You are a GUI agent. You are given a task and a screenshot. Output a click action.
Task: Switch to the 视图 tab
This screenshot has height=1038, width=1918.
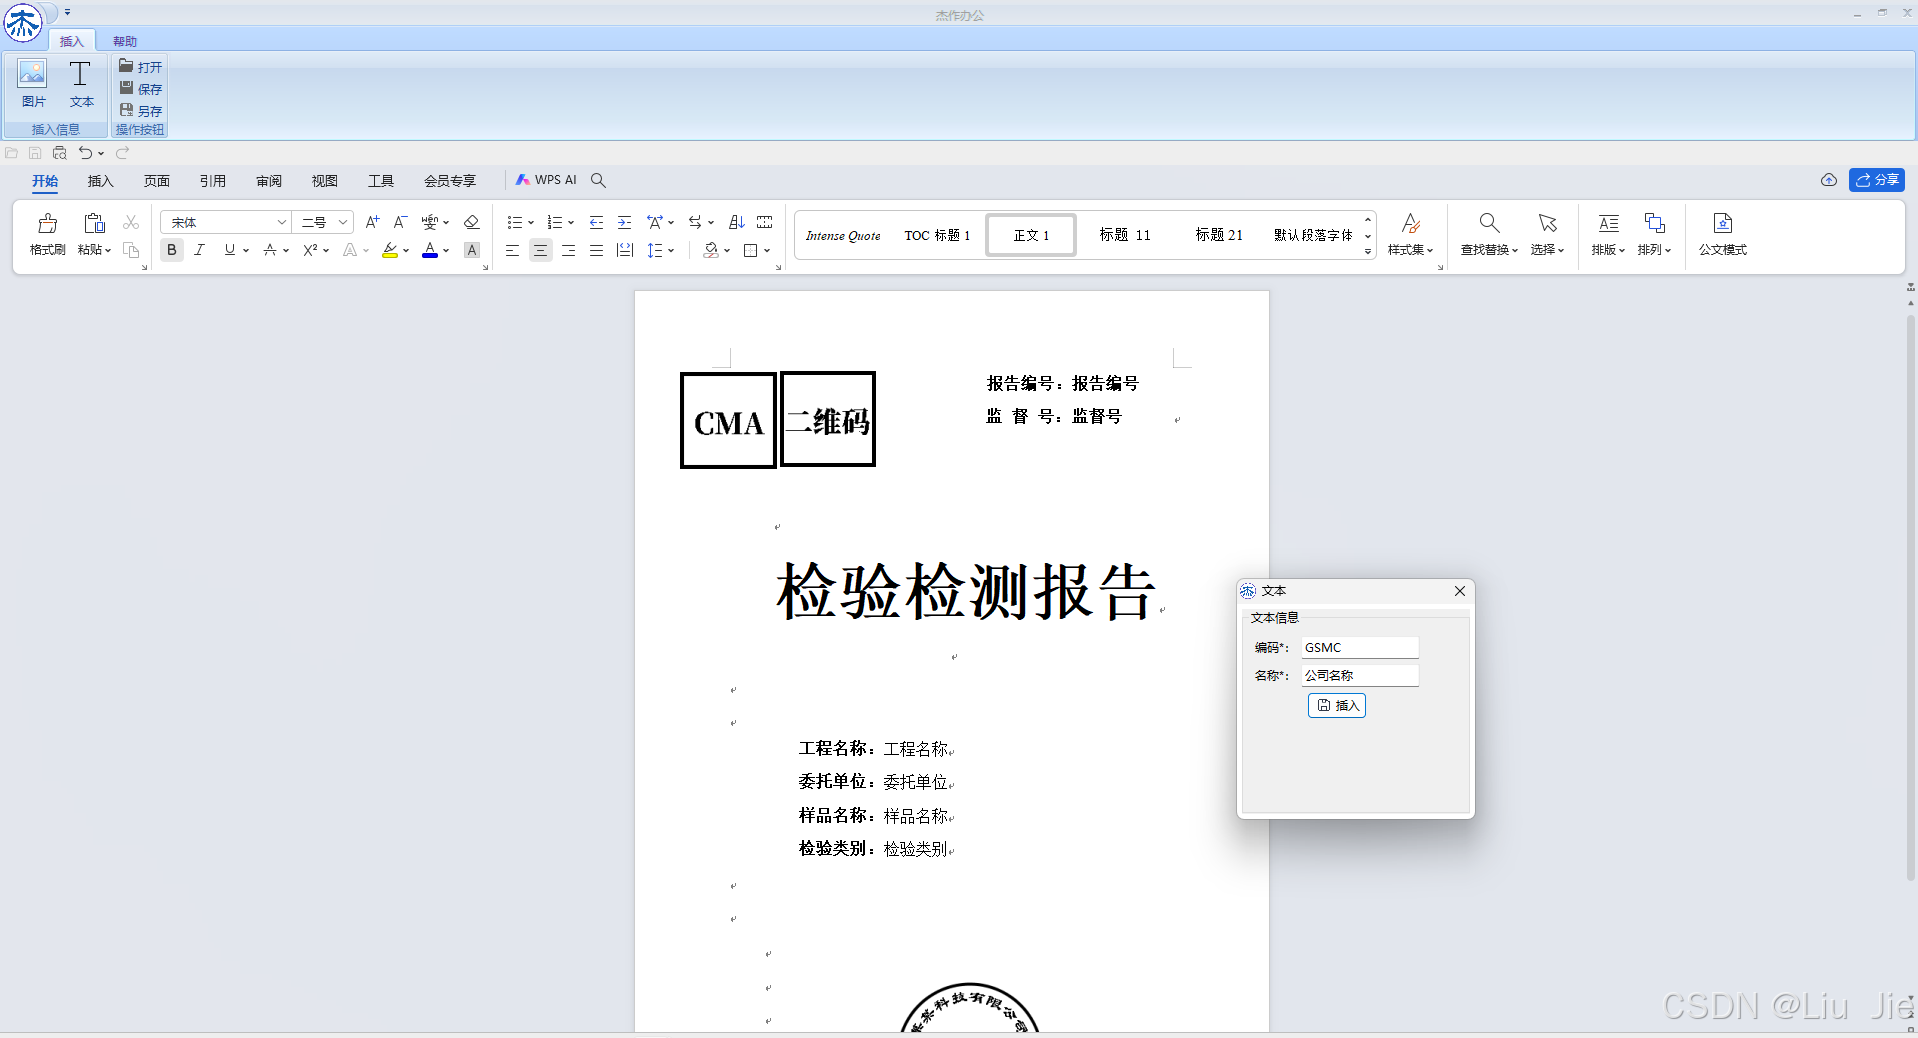point(325,181)
